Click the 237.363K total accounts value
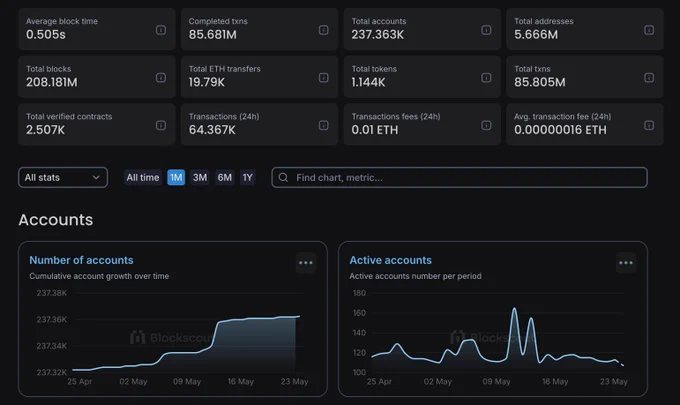 point(377,35)
